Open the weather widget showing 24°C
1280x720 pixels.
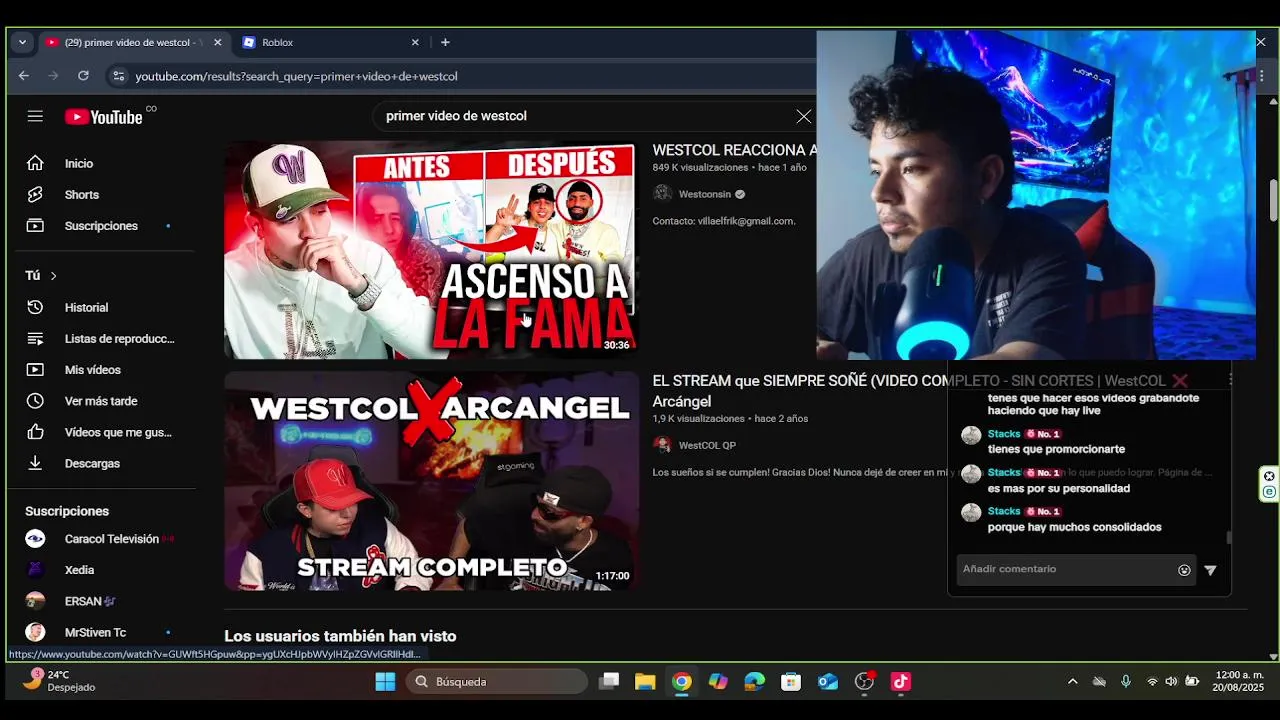(x=60, y=681)
